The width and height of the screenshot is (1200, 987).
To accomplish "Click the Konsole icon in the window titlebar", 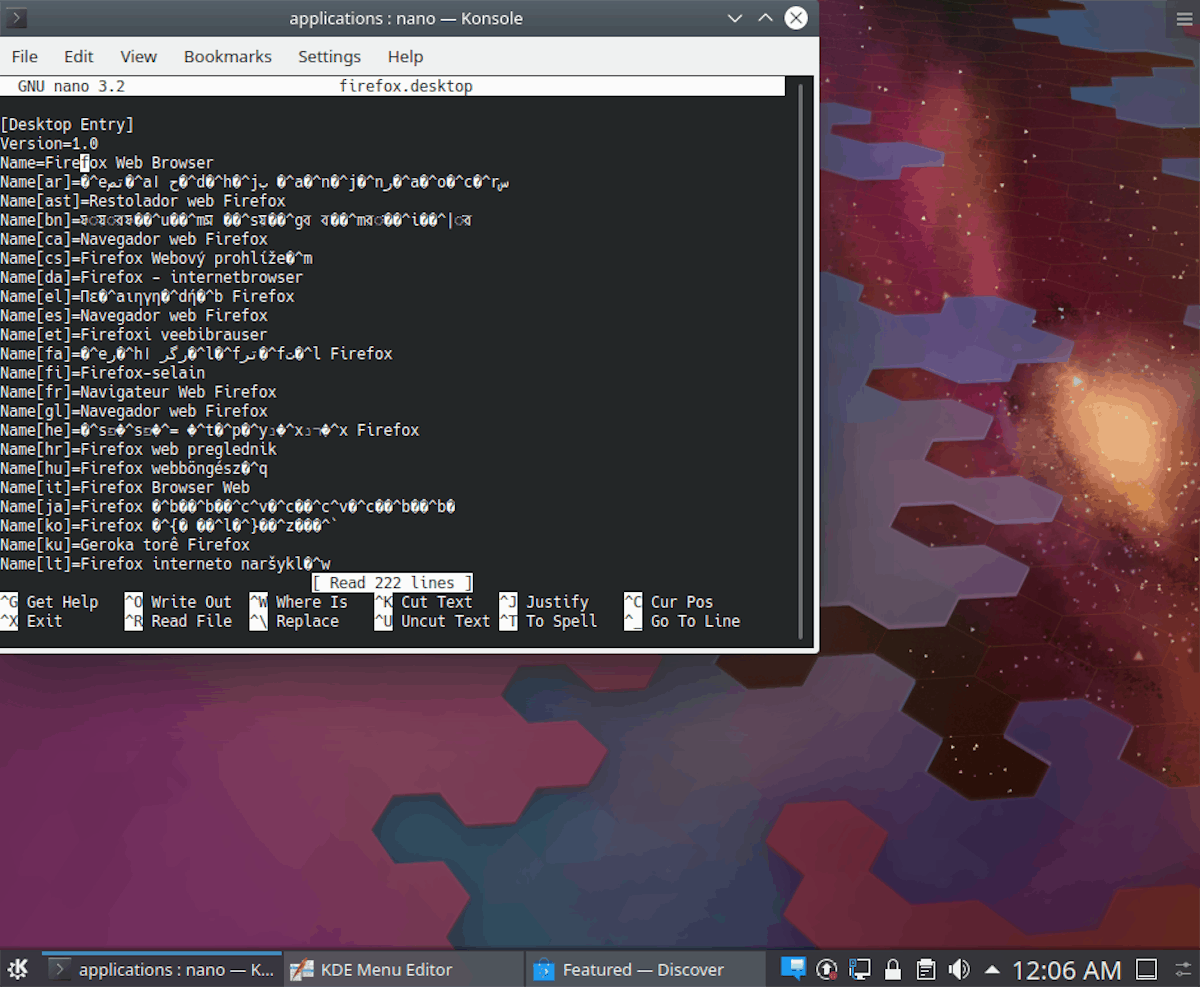I will pos(16,18).
